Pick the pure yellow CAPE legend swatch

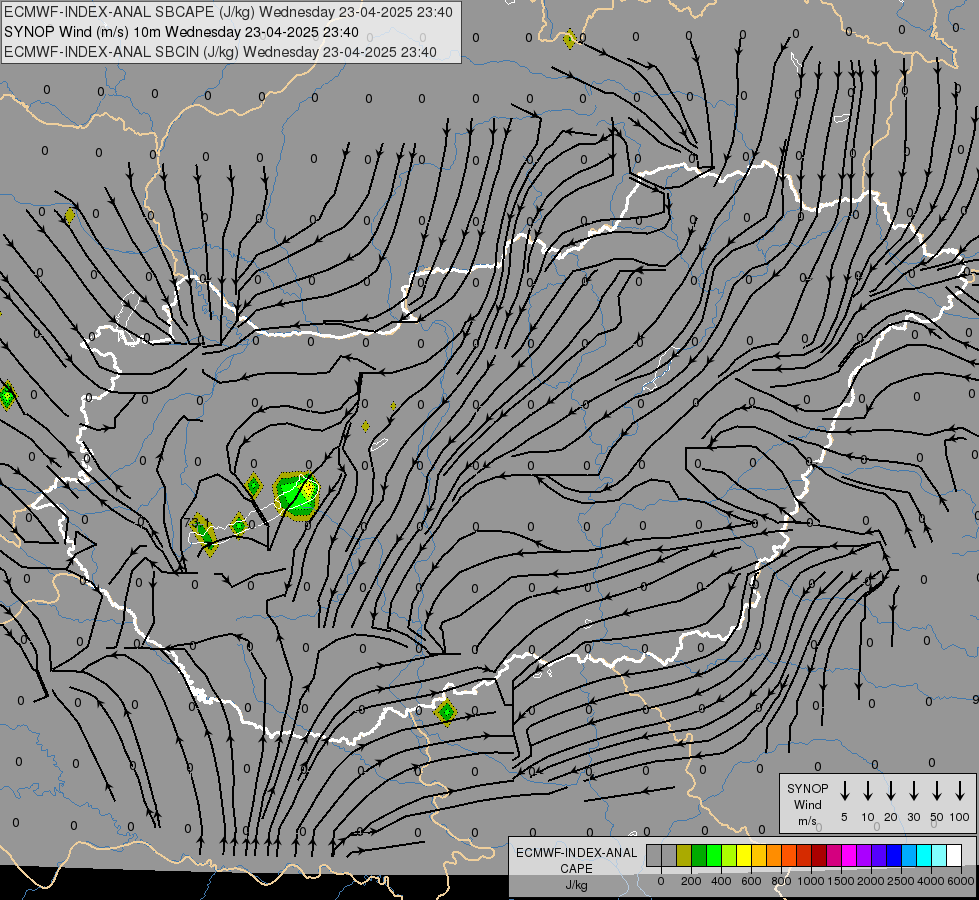click(744, 855)
